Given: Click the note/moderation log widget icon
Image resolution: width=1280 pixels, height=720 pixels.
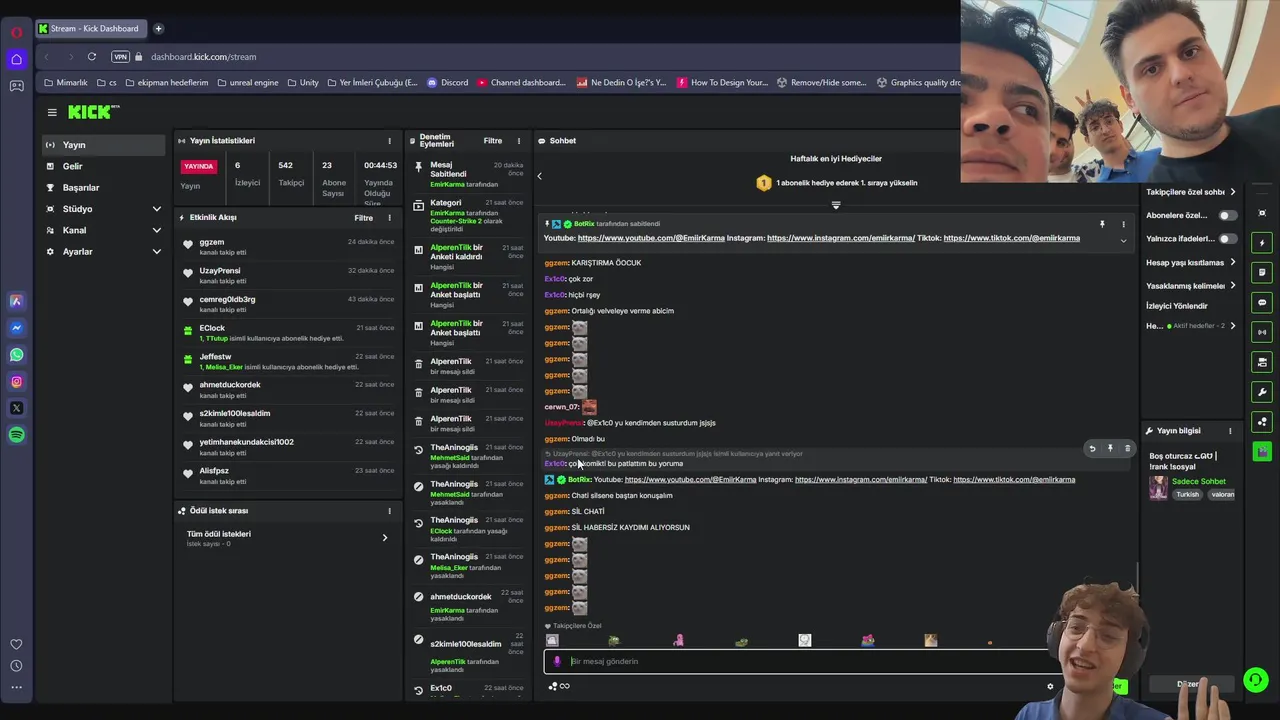Looking at the screenshot, I should click(x=1262, y=272).
